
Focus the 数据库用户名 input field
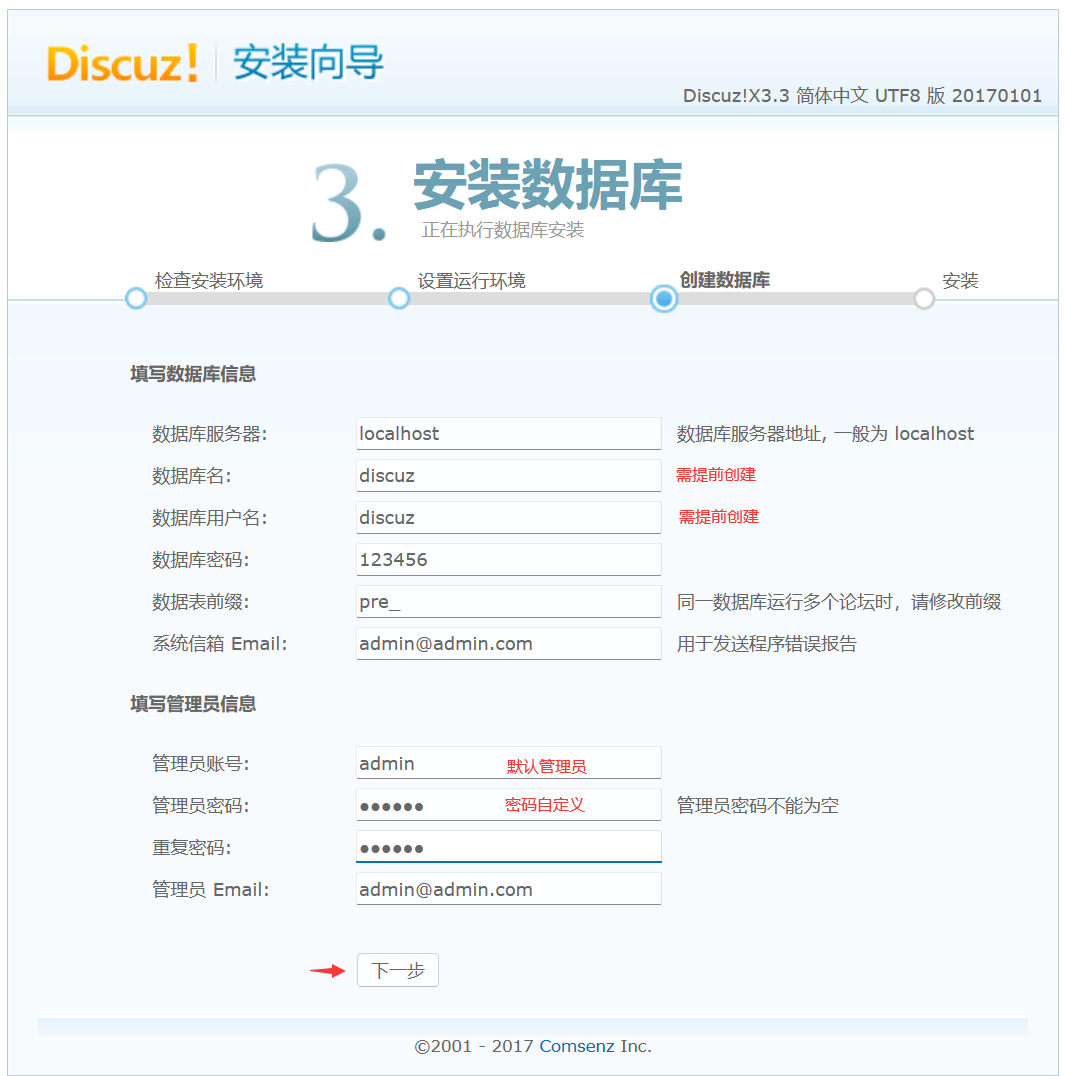tap(508, 517)
